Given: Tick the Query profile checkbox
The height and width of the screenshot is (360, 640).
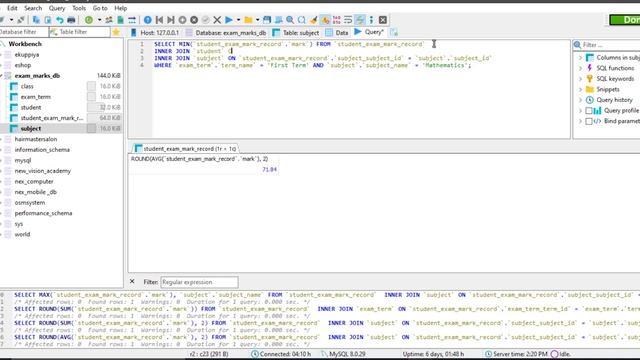Looking at the screenshot, I should pos(589,111).
